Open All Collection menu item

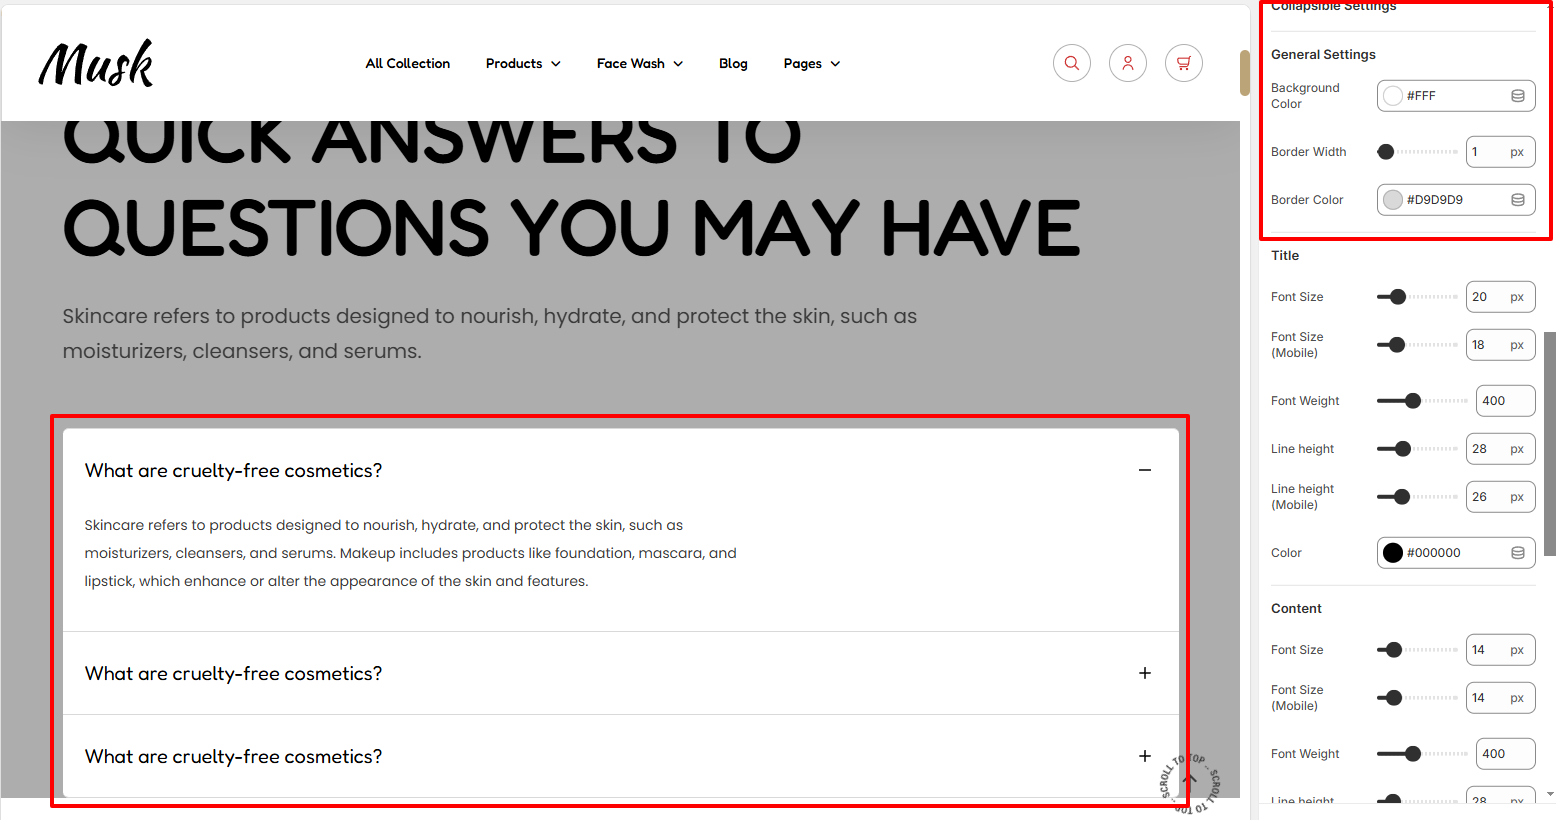click(408, 63)
